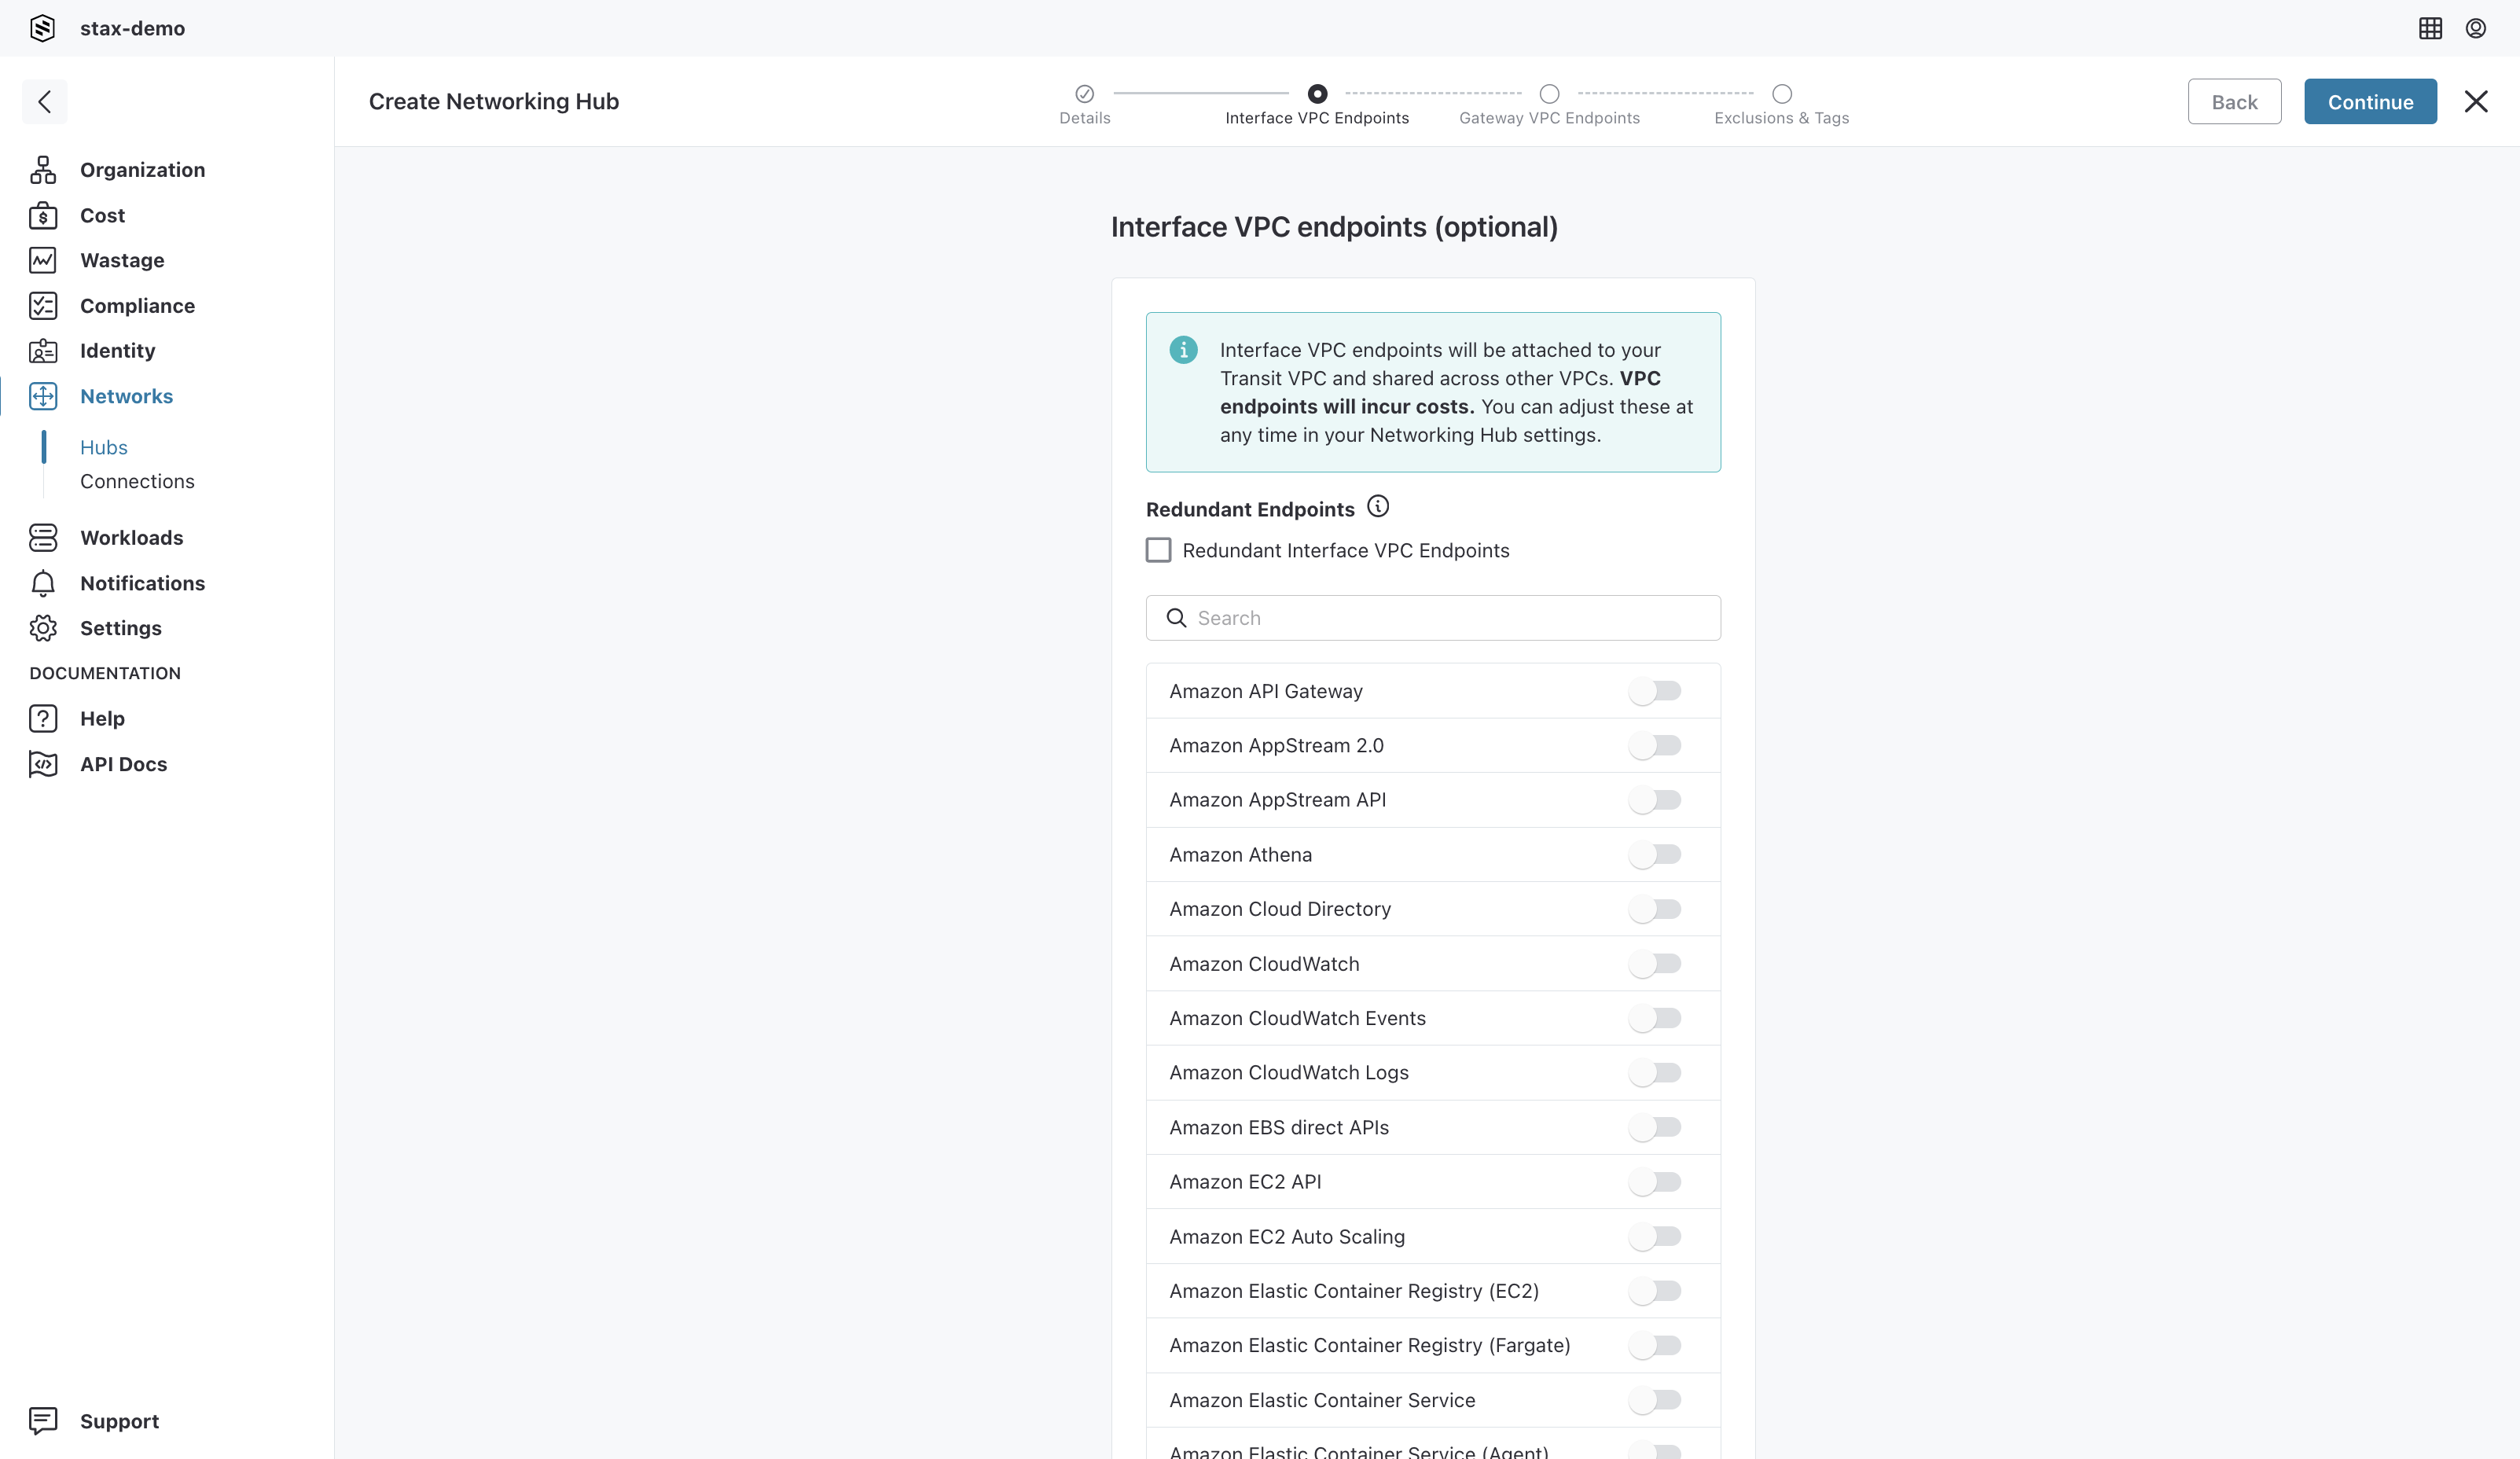Click the Continue button

[x=2371, y=101]
